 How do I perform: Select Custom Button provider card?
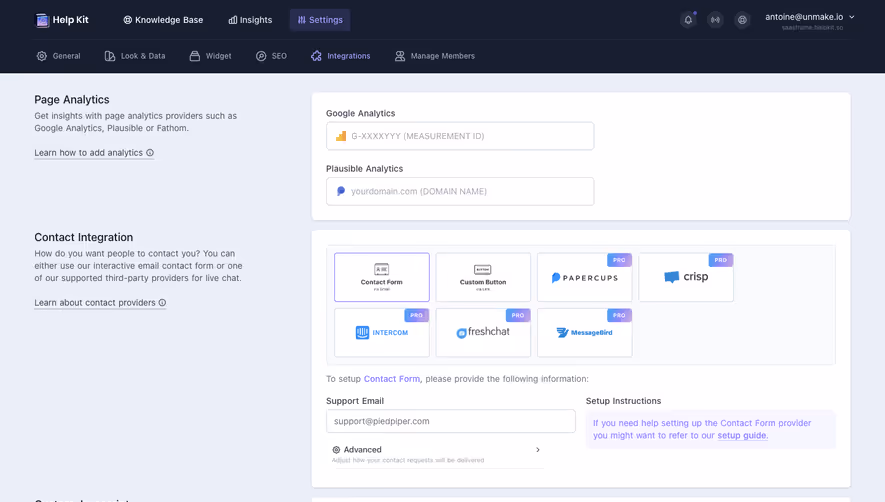483,277
